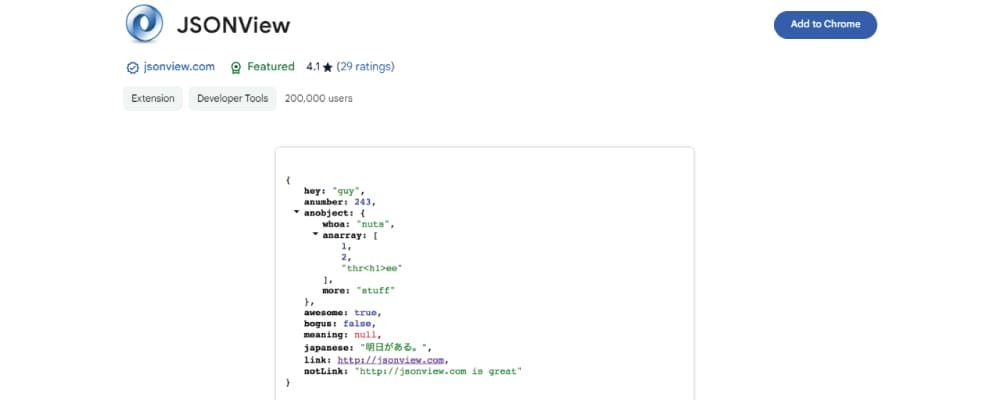Open the jsonview.com publisher link
The image size is (1000, 400).
click(x=177, y=67)
